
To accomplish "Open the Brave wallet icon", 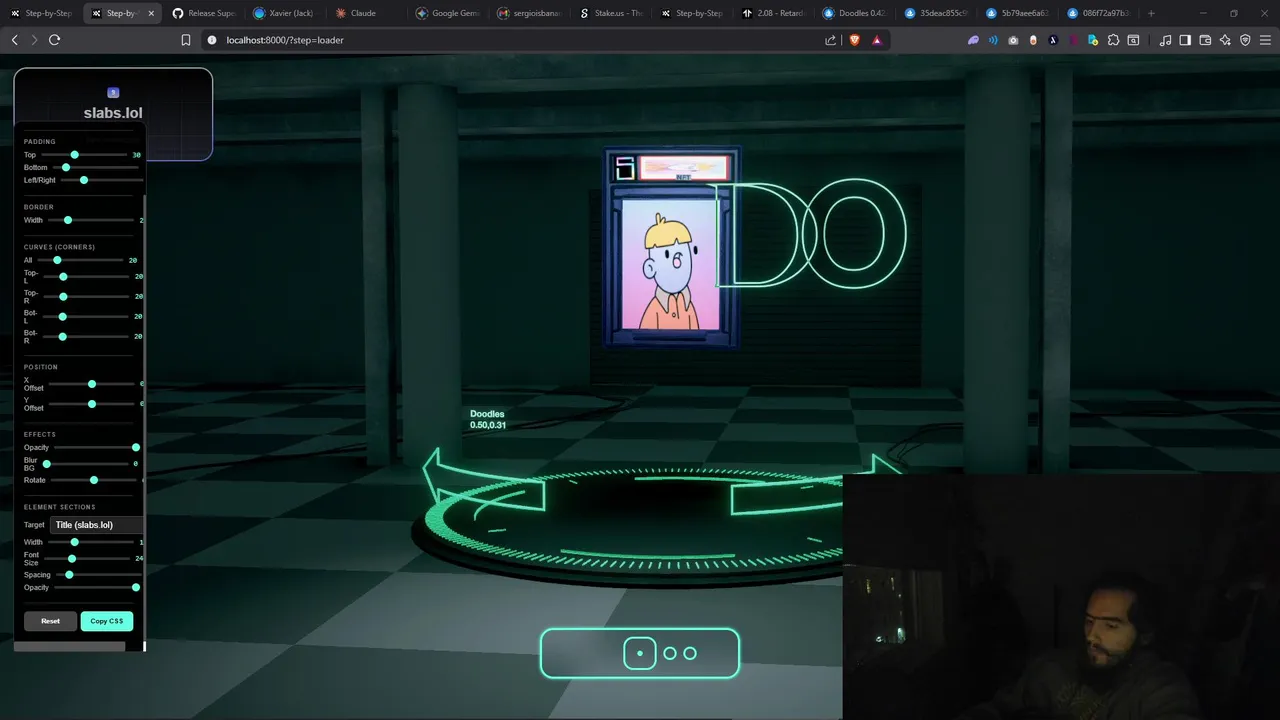I will pyautogui.click(x=1205, y=40).
